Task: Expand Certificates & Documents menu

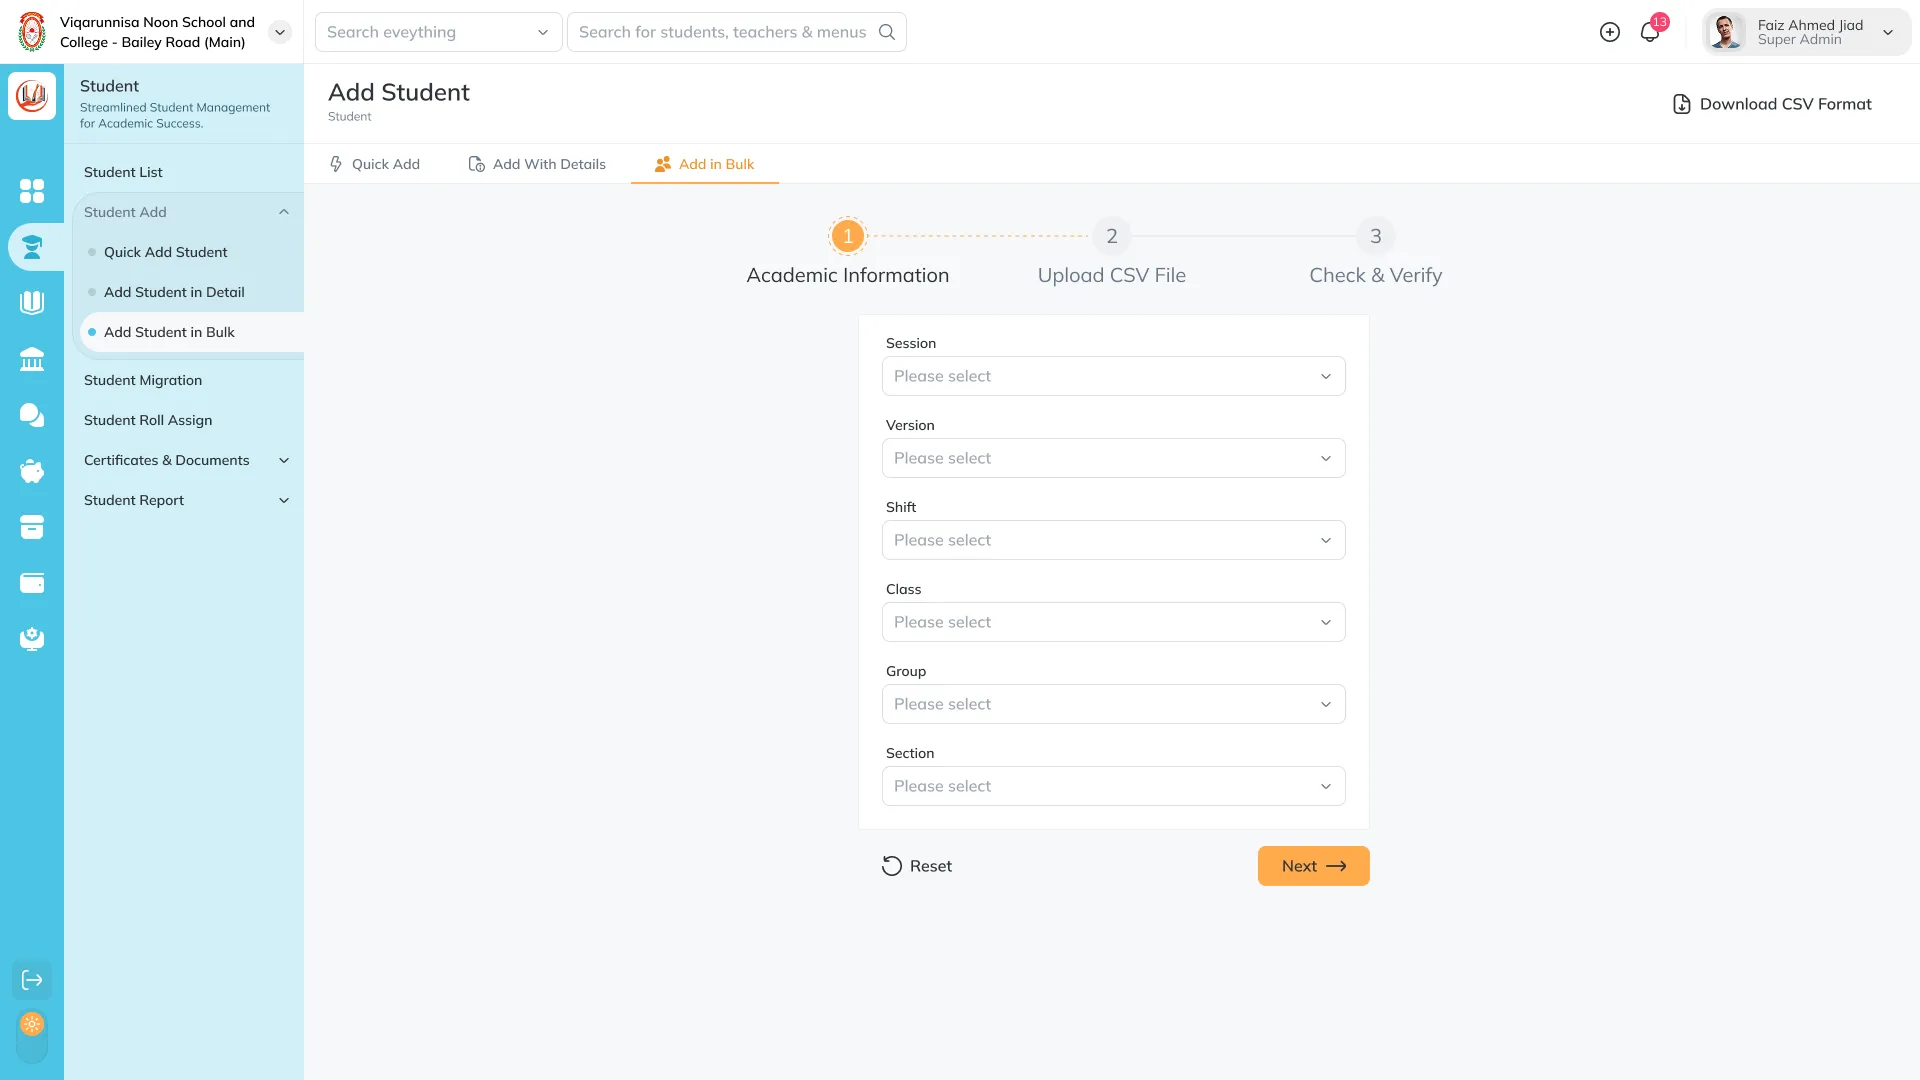Action: pos(184,460)
